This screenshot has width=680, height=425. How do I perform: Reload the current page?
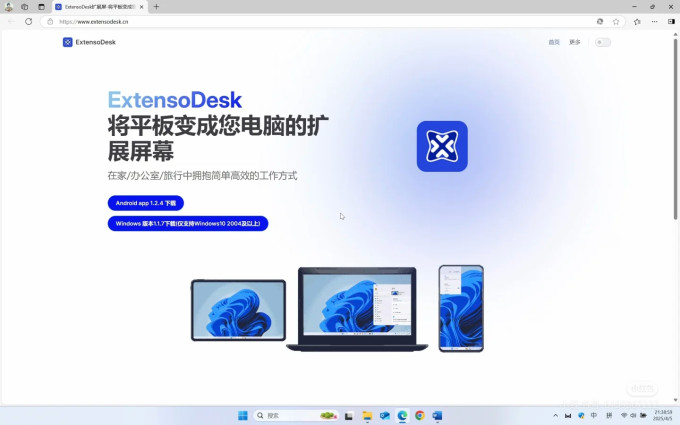pos(29,21)
